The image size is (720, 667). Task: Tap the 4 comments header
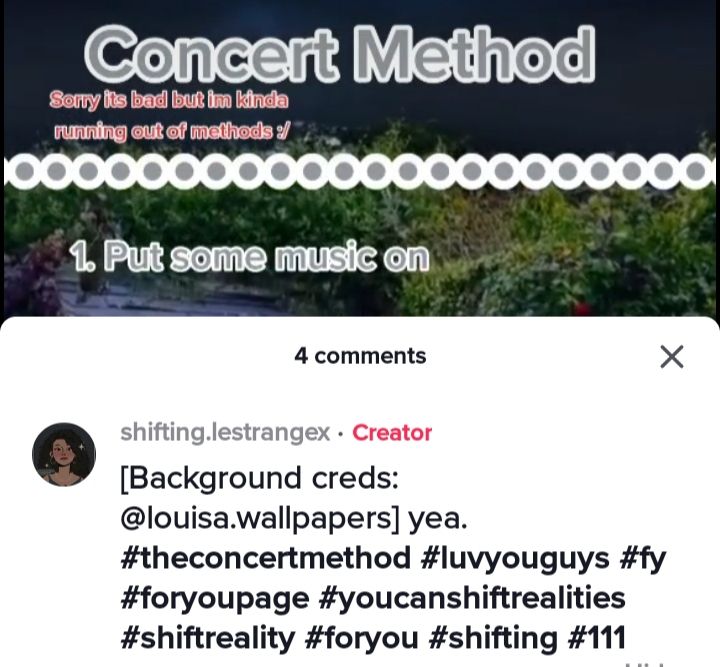point(360,356)
